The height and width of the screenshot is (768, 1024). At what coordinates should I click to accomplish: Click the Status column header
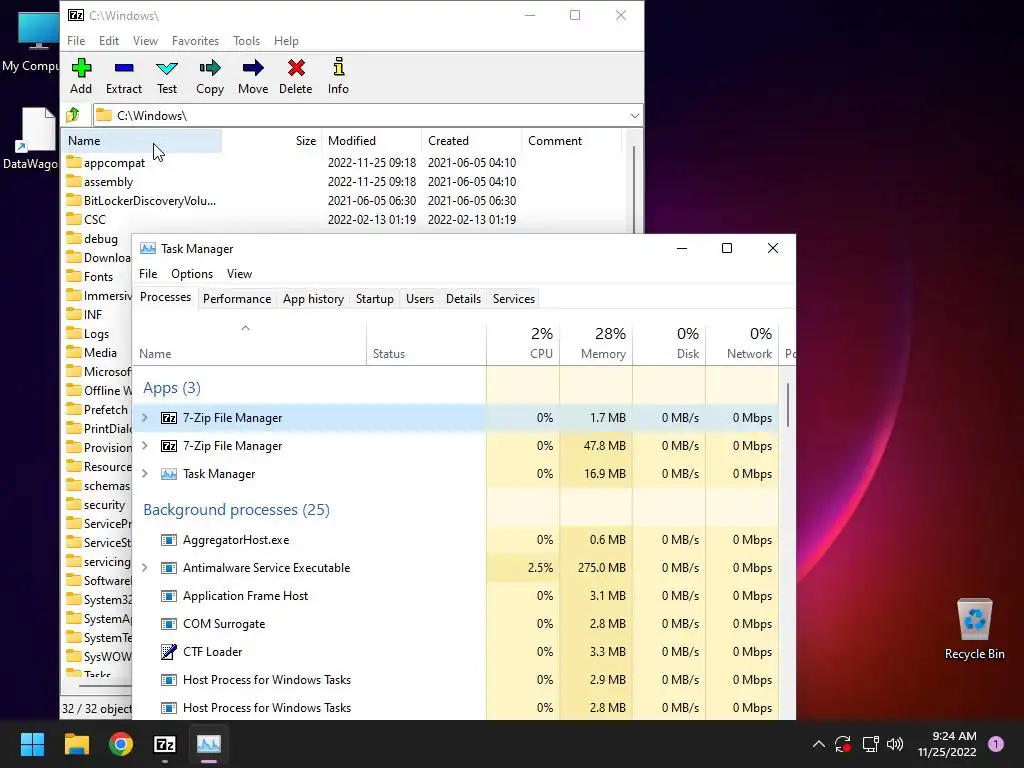coord(426,344)
